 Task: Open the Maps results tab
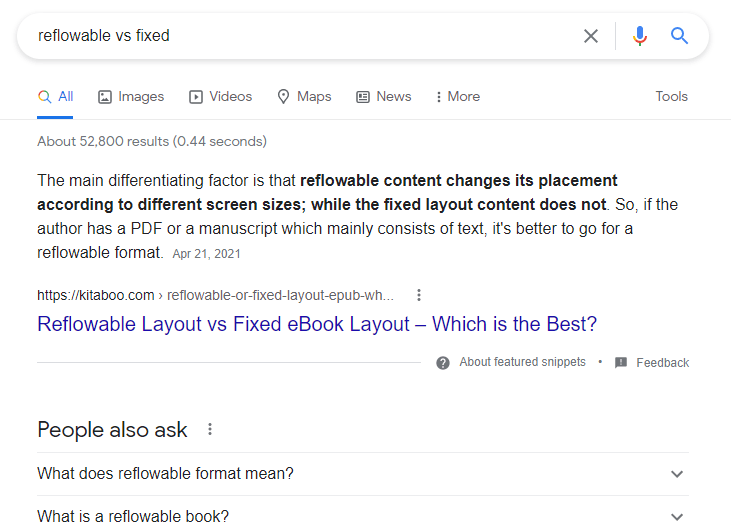pos(304,97)
